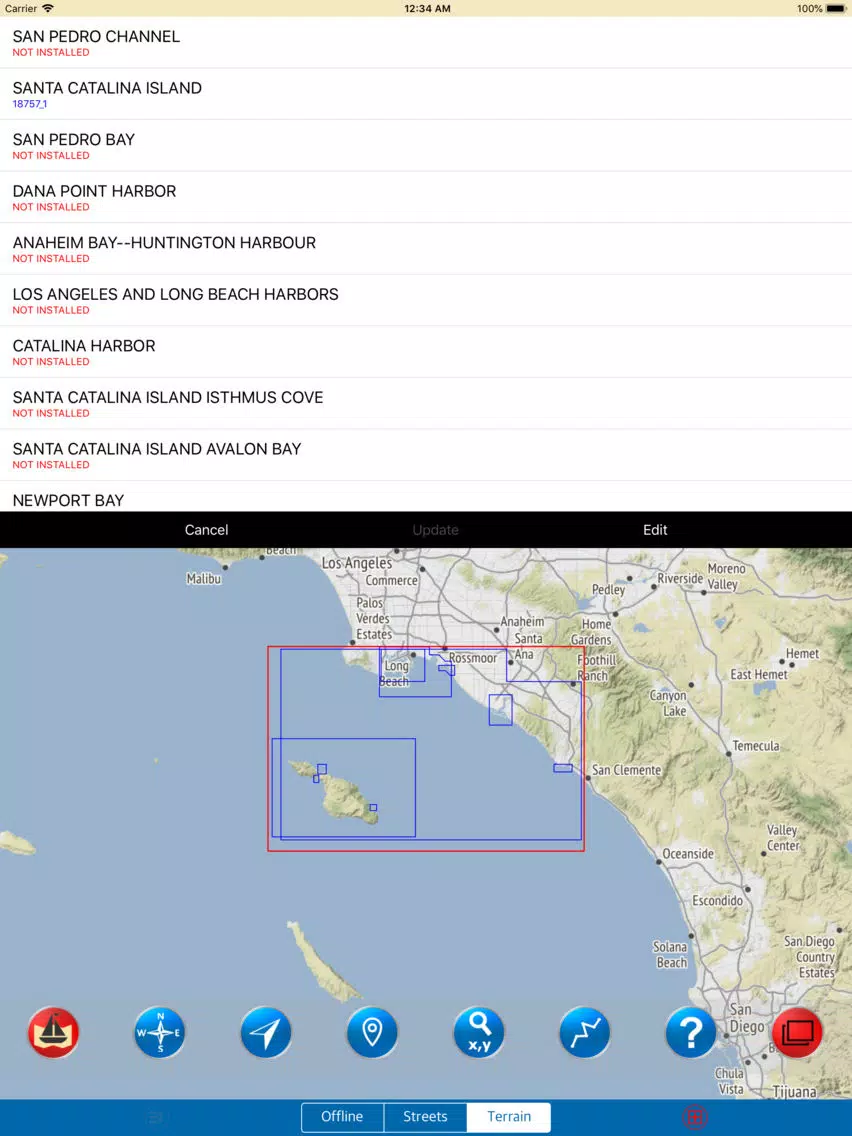Tap the Wi-Fi indicator in status bar
Image resolution: width=852 pixels, height=1136 pixels.
49,9
